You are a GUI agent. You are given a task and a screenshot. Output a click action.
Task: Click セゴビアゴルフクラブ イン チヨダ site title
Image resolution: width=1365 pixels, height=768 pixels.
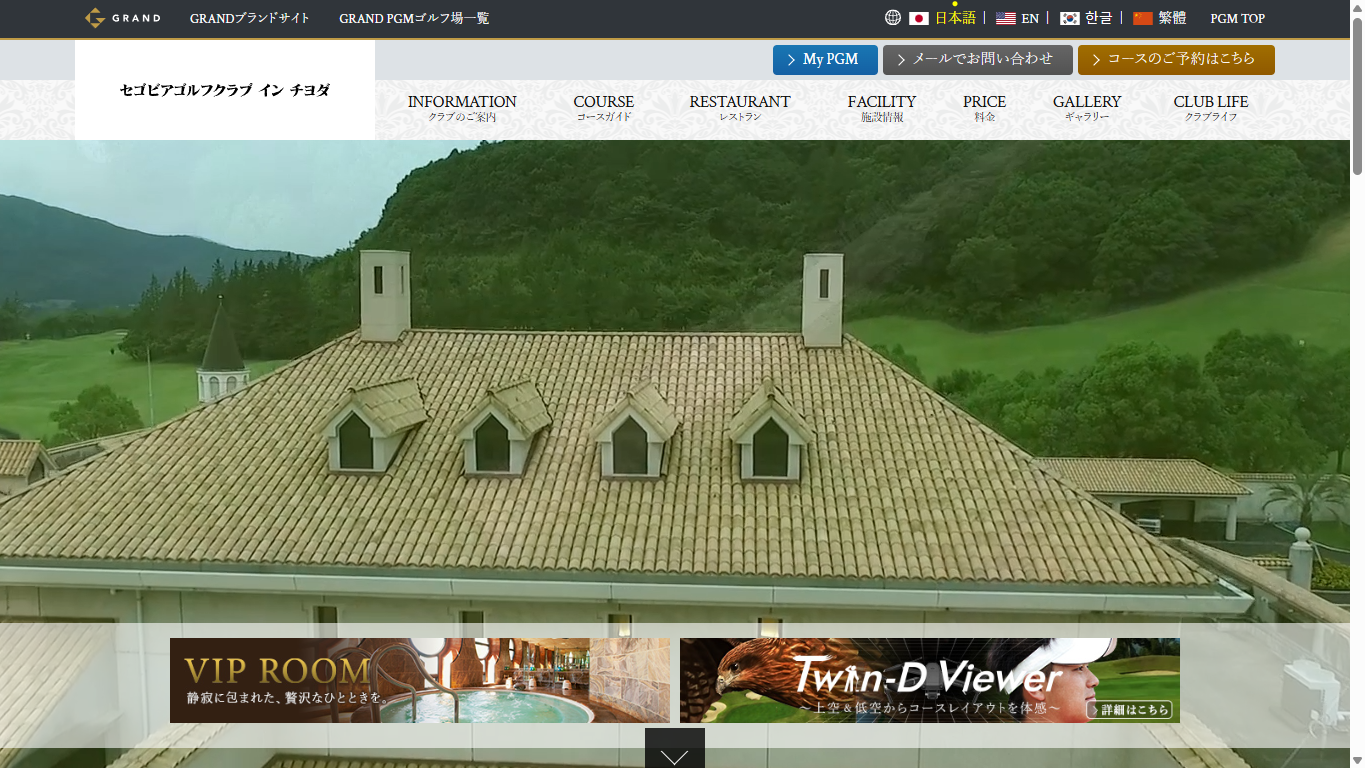point(225,90)
